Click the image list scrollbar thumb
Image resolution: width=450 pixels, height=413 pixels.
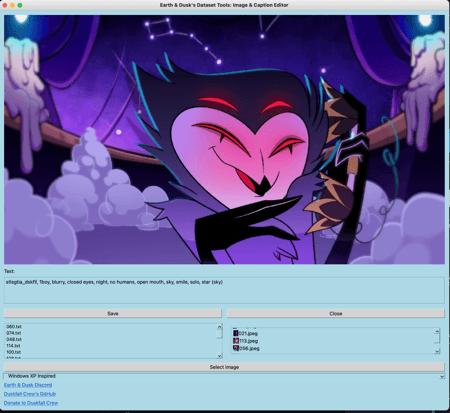[437, 338]
